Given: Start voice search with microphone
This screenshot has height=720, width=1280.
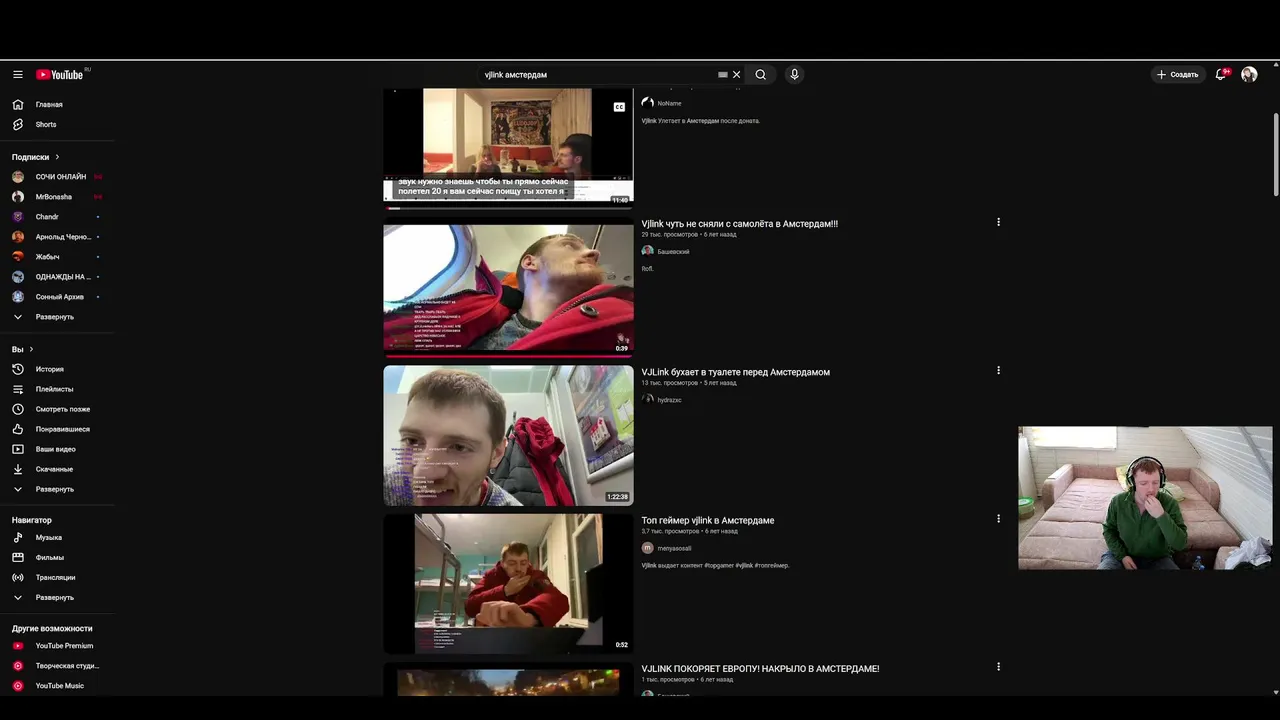Looking at the screenshot, I should [795, 74].
